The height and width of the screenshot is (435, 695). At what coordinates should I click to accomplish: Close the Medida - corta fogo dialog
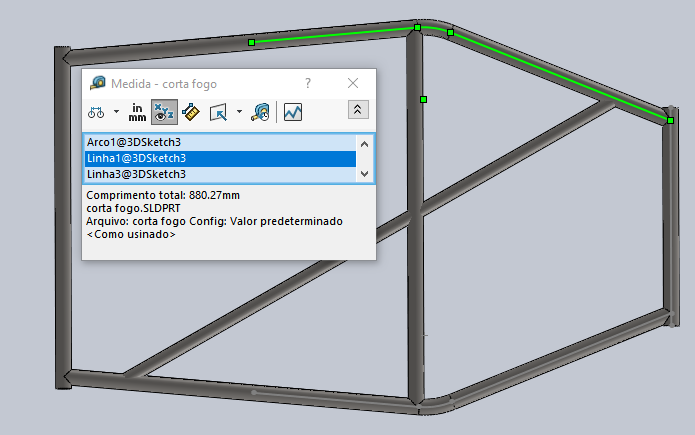pos(352,84)
